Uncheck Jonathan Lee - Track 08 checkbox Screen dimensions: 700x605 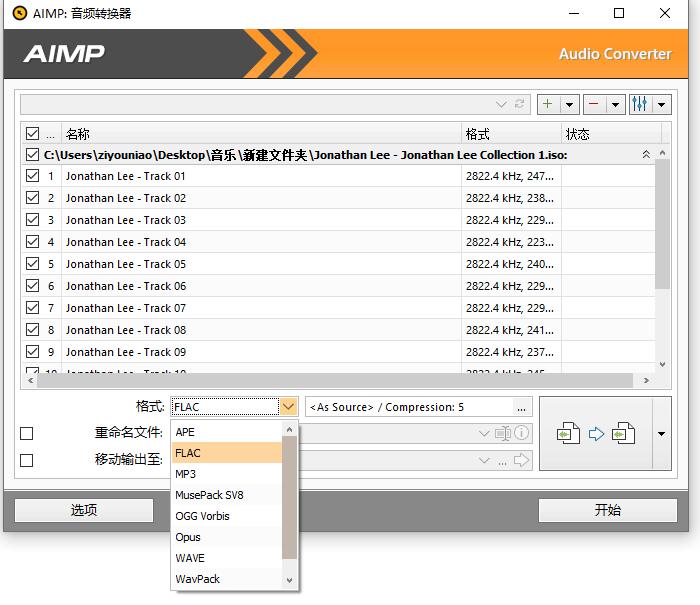point(33,330)
